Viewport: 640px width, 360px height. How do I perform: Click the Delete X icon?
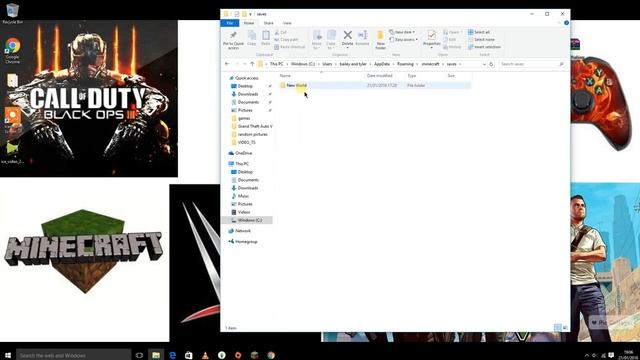347,35
